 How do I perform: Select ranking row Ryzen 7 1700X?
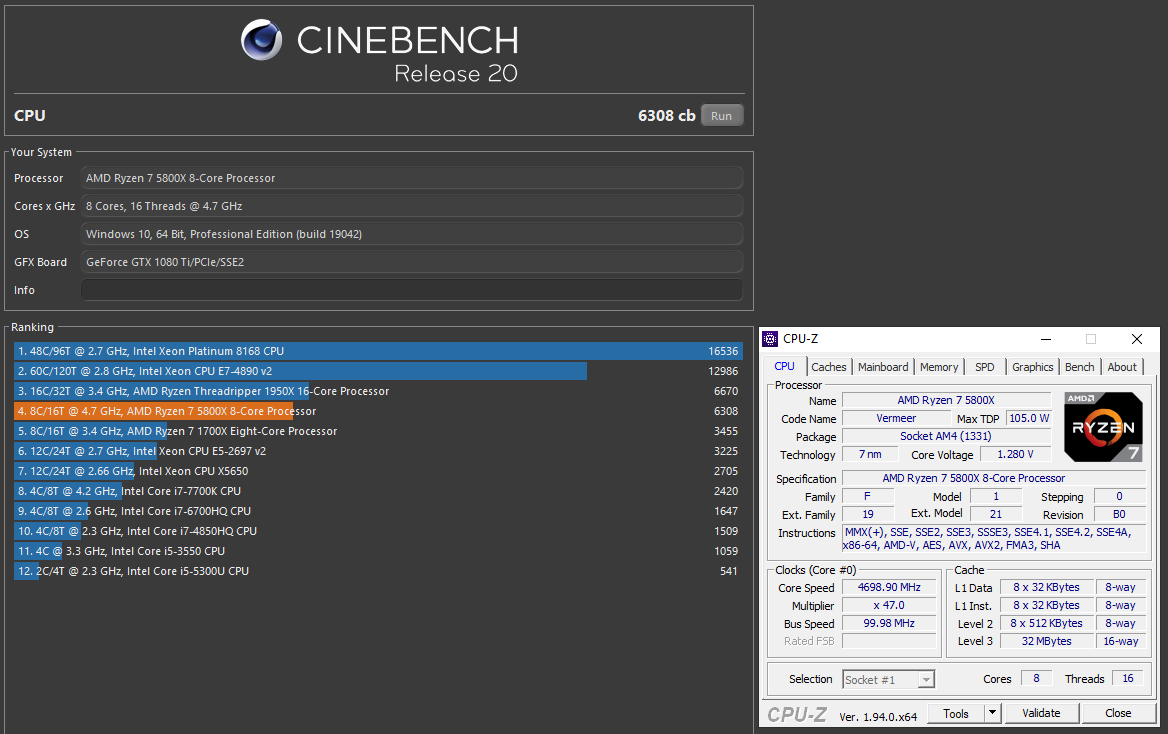coord(378,431)
